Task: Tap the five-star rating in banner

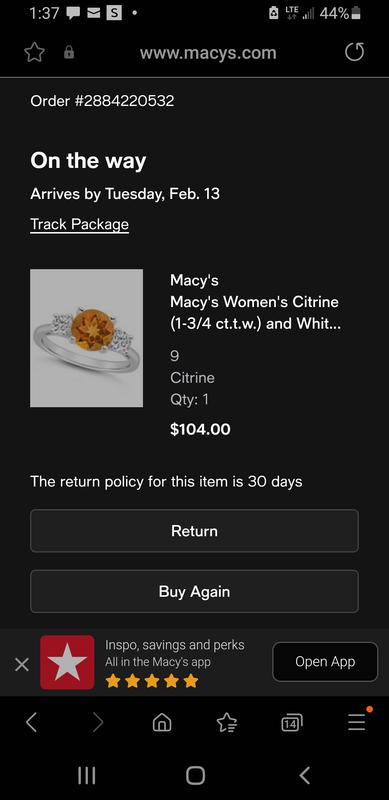Action: point(152,681)
